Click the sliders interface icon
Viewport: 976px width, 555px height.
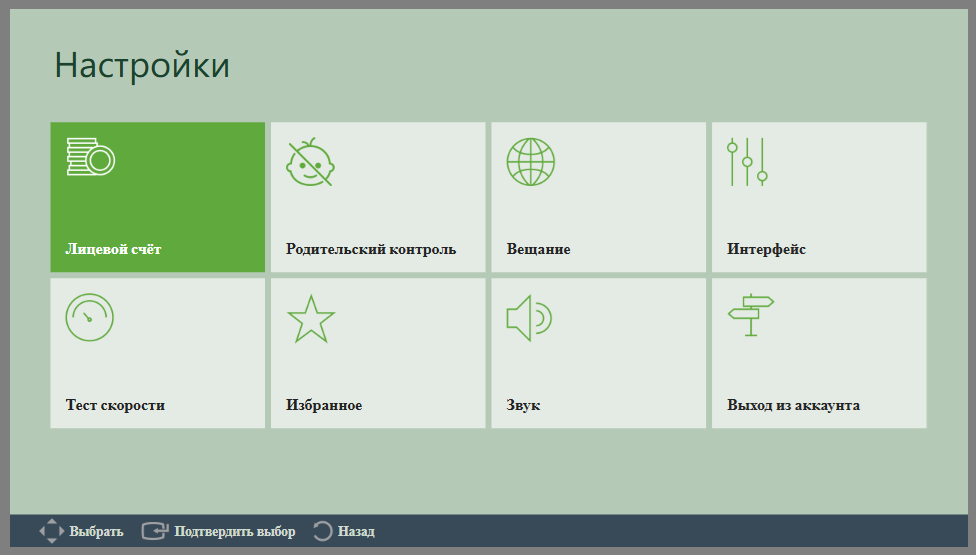click(x=747, y=162)
